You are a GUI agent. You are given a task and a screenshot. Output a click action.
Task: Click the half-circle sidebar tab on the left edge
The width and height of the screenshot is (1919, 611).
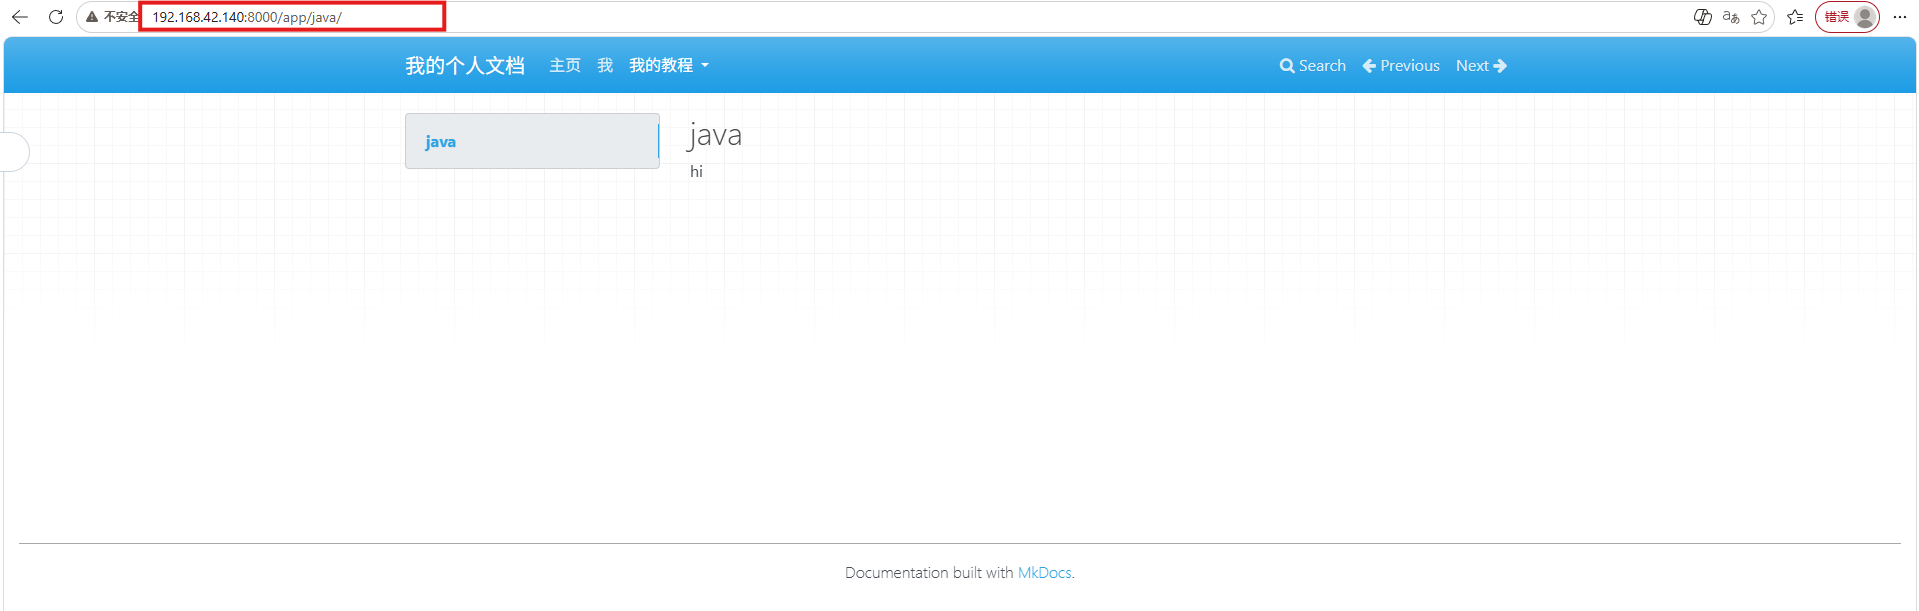click(x=15, y=152)
